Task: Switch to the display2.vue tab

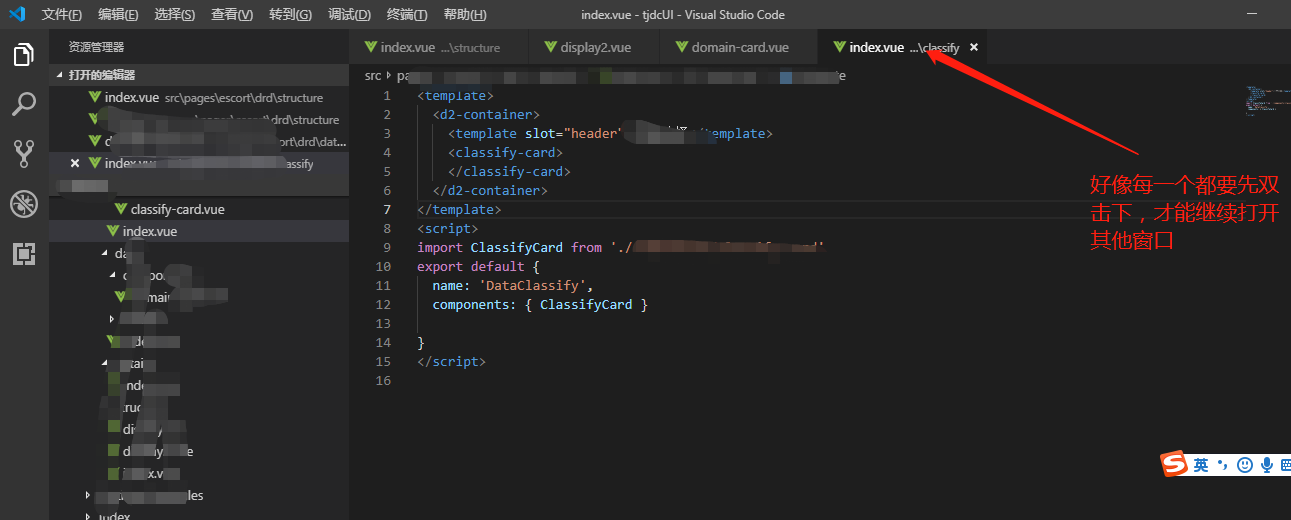Action: click(x=594, y=47)
